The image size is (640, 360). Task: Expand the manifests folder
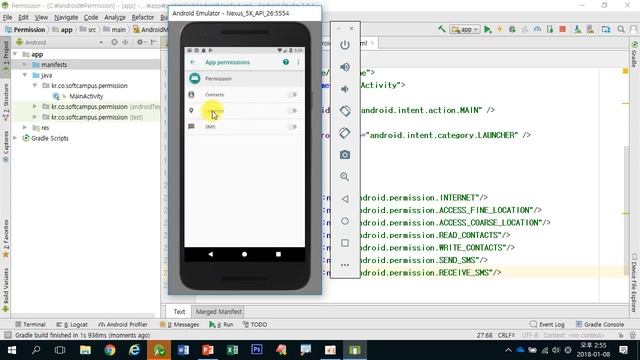24,64
